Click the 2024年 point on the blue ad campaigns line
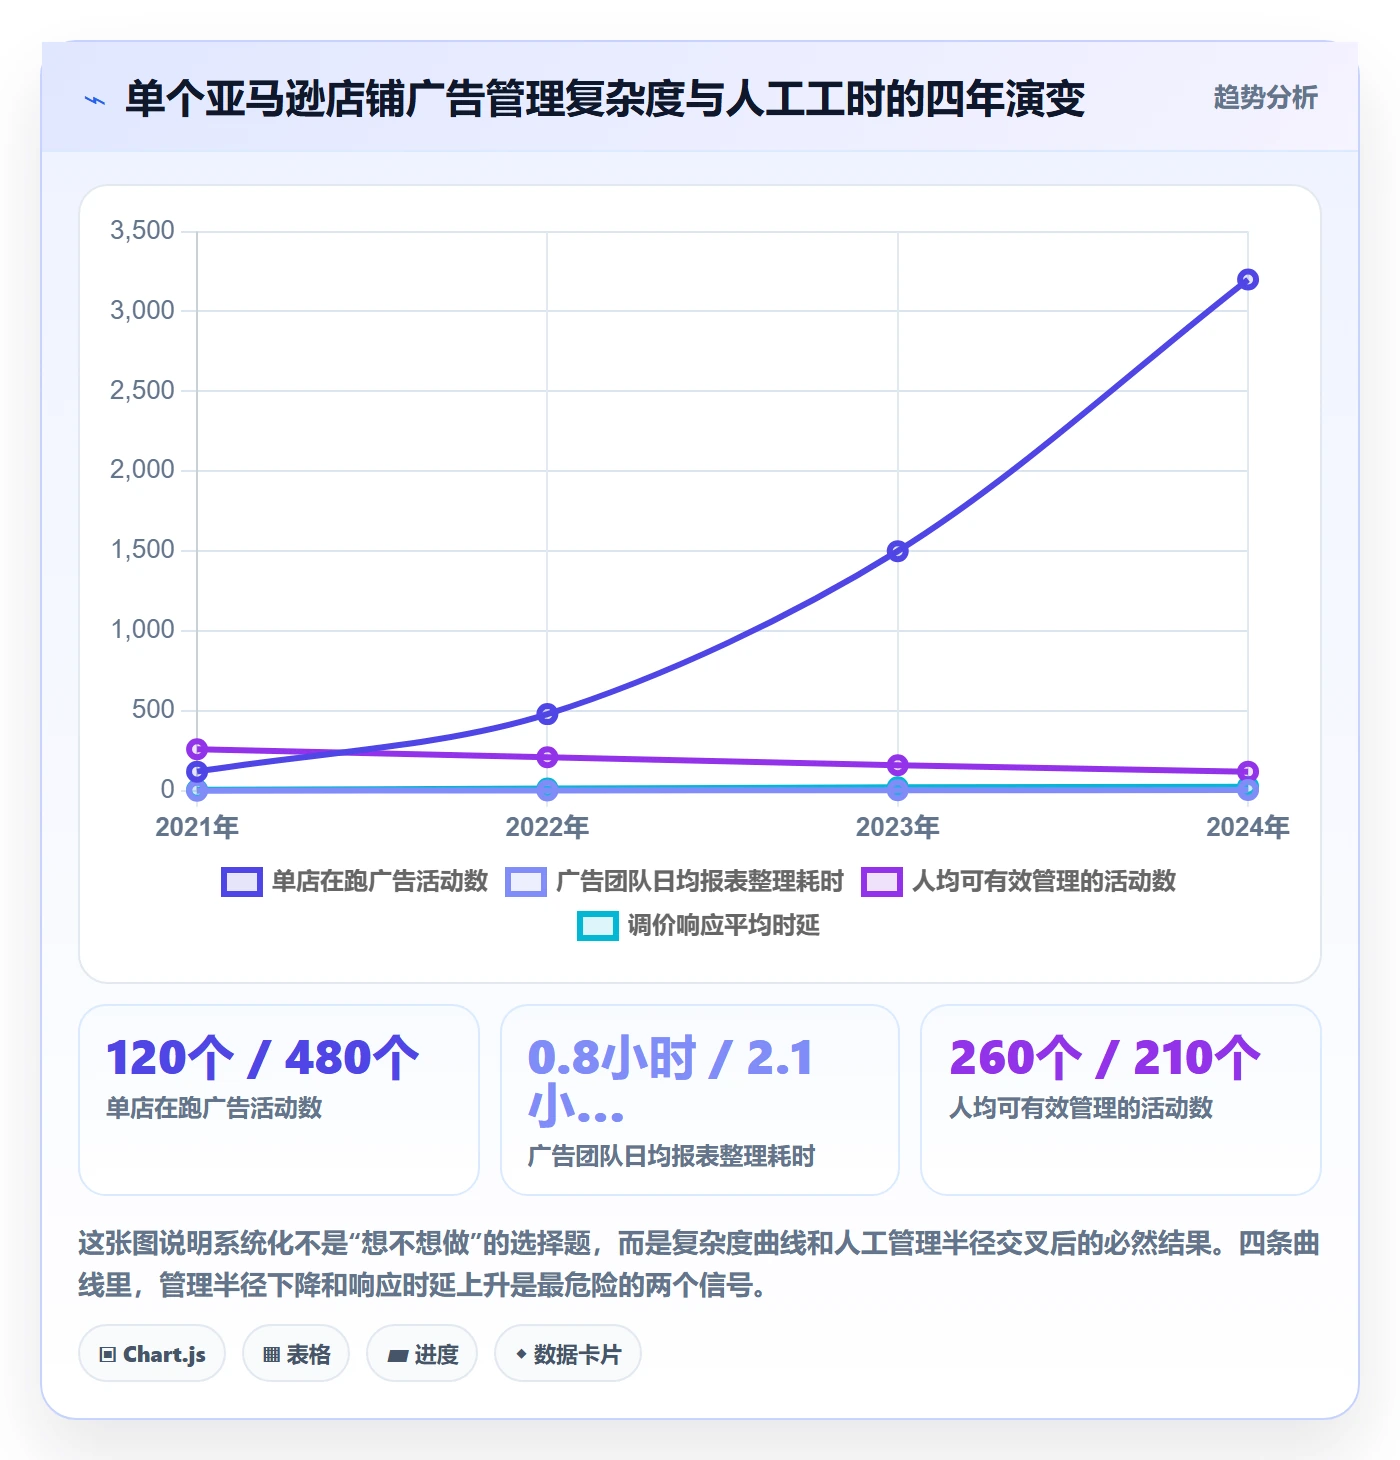This screenshot has width=1400, height=1460. 1247,280
